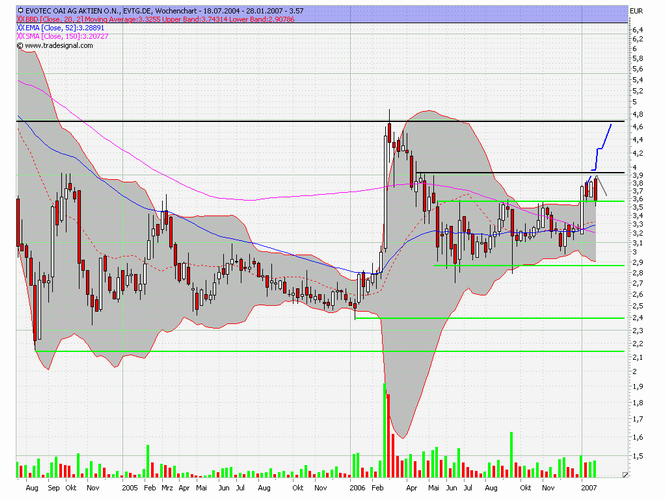Select the upper black horizontal resistance line

point(321,121)
